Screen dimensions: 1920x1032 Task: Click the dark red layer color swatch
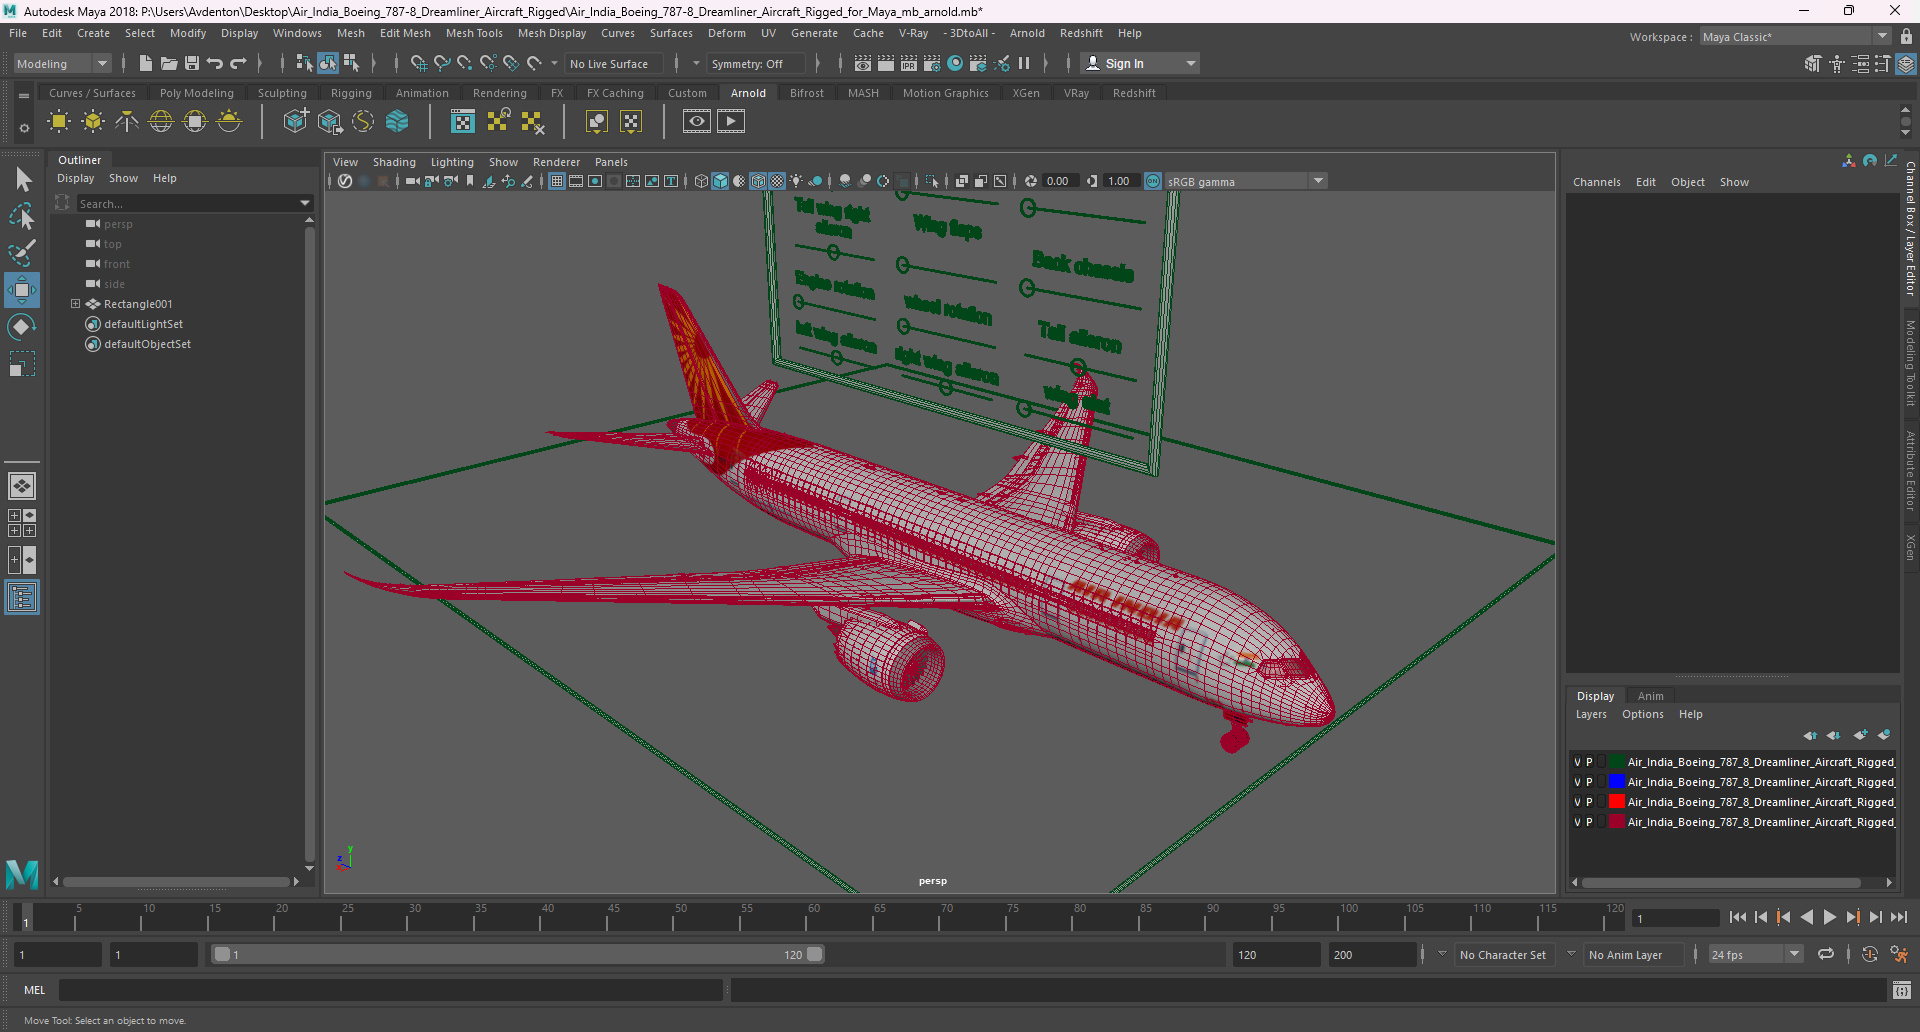(x=1616, y=822)
